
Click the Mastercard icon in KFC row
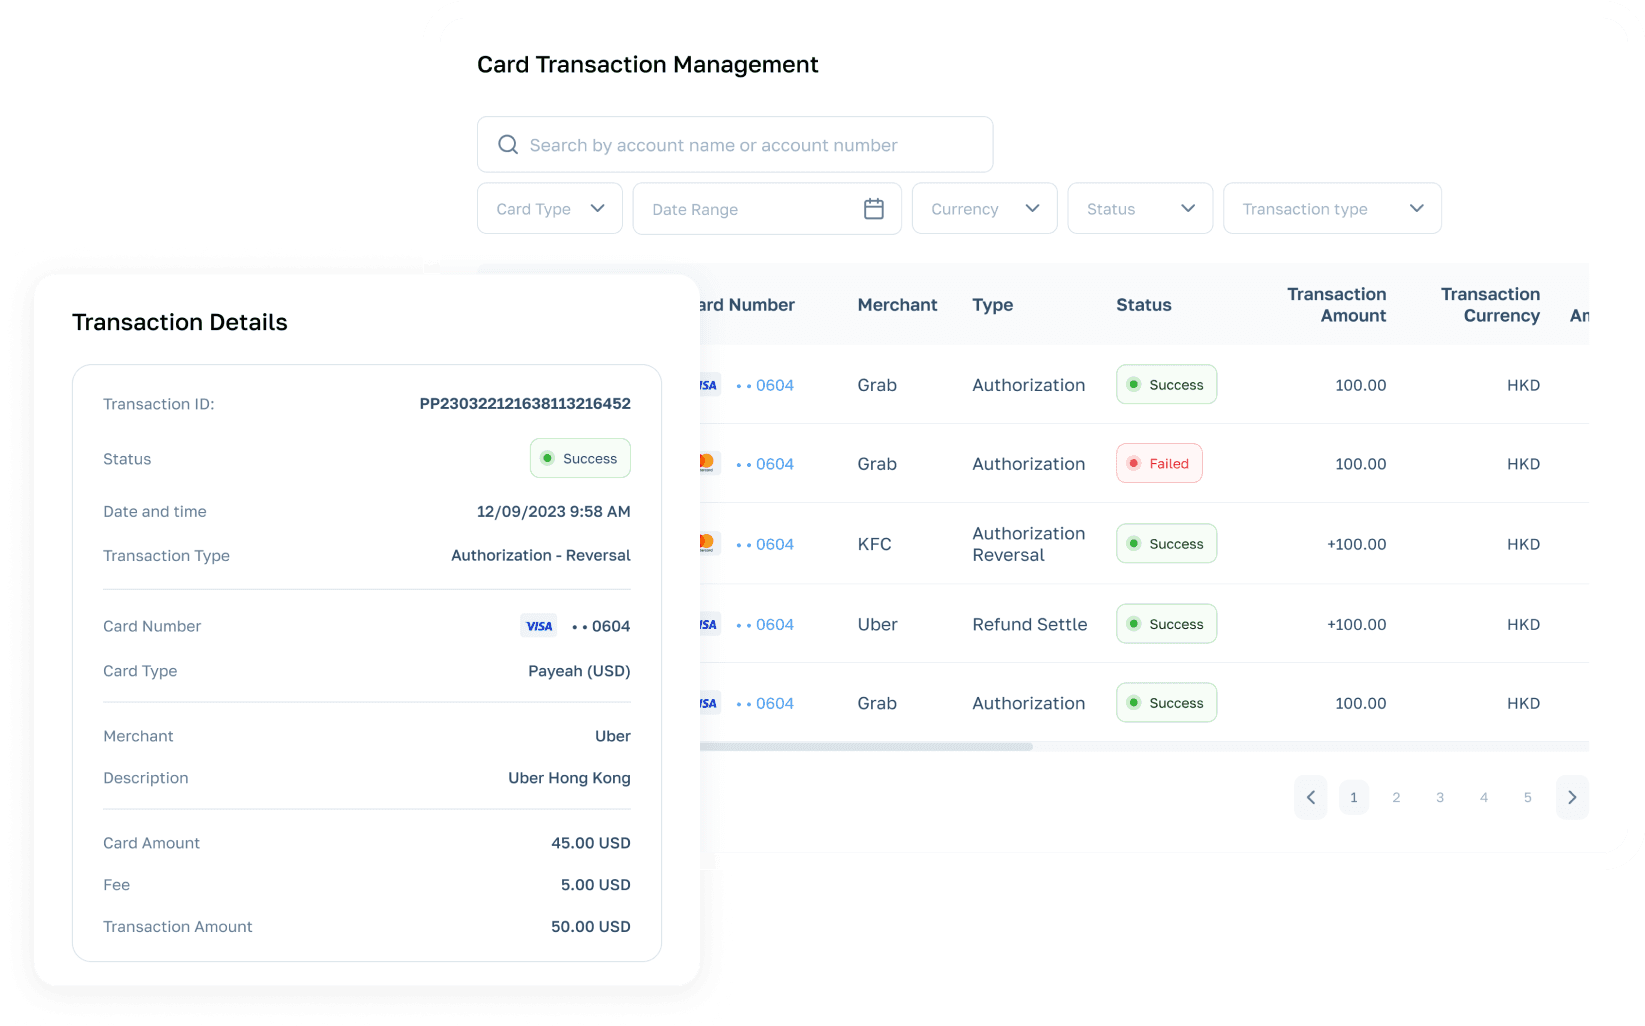709,544
